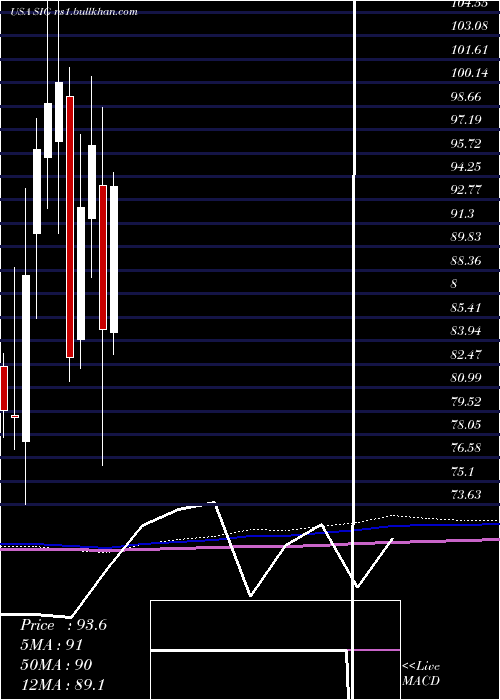Click the 82.47 price axis label

coord(466,354)
